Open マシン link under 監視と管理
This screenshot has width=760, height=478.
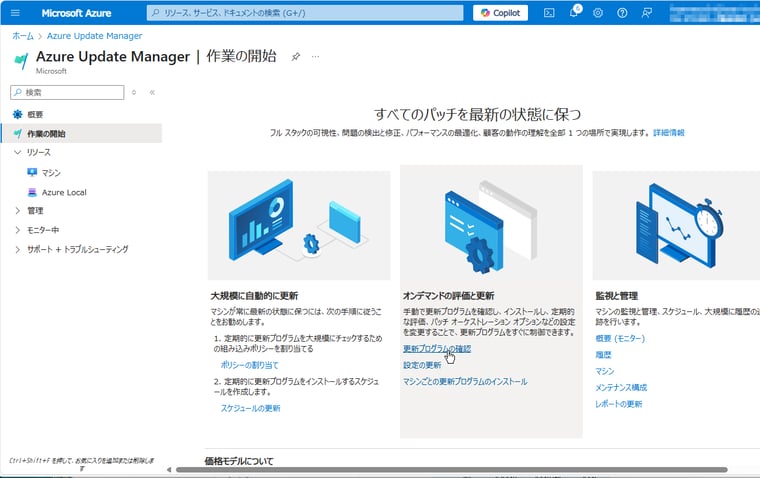coord(605,371)
